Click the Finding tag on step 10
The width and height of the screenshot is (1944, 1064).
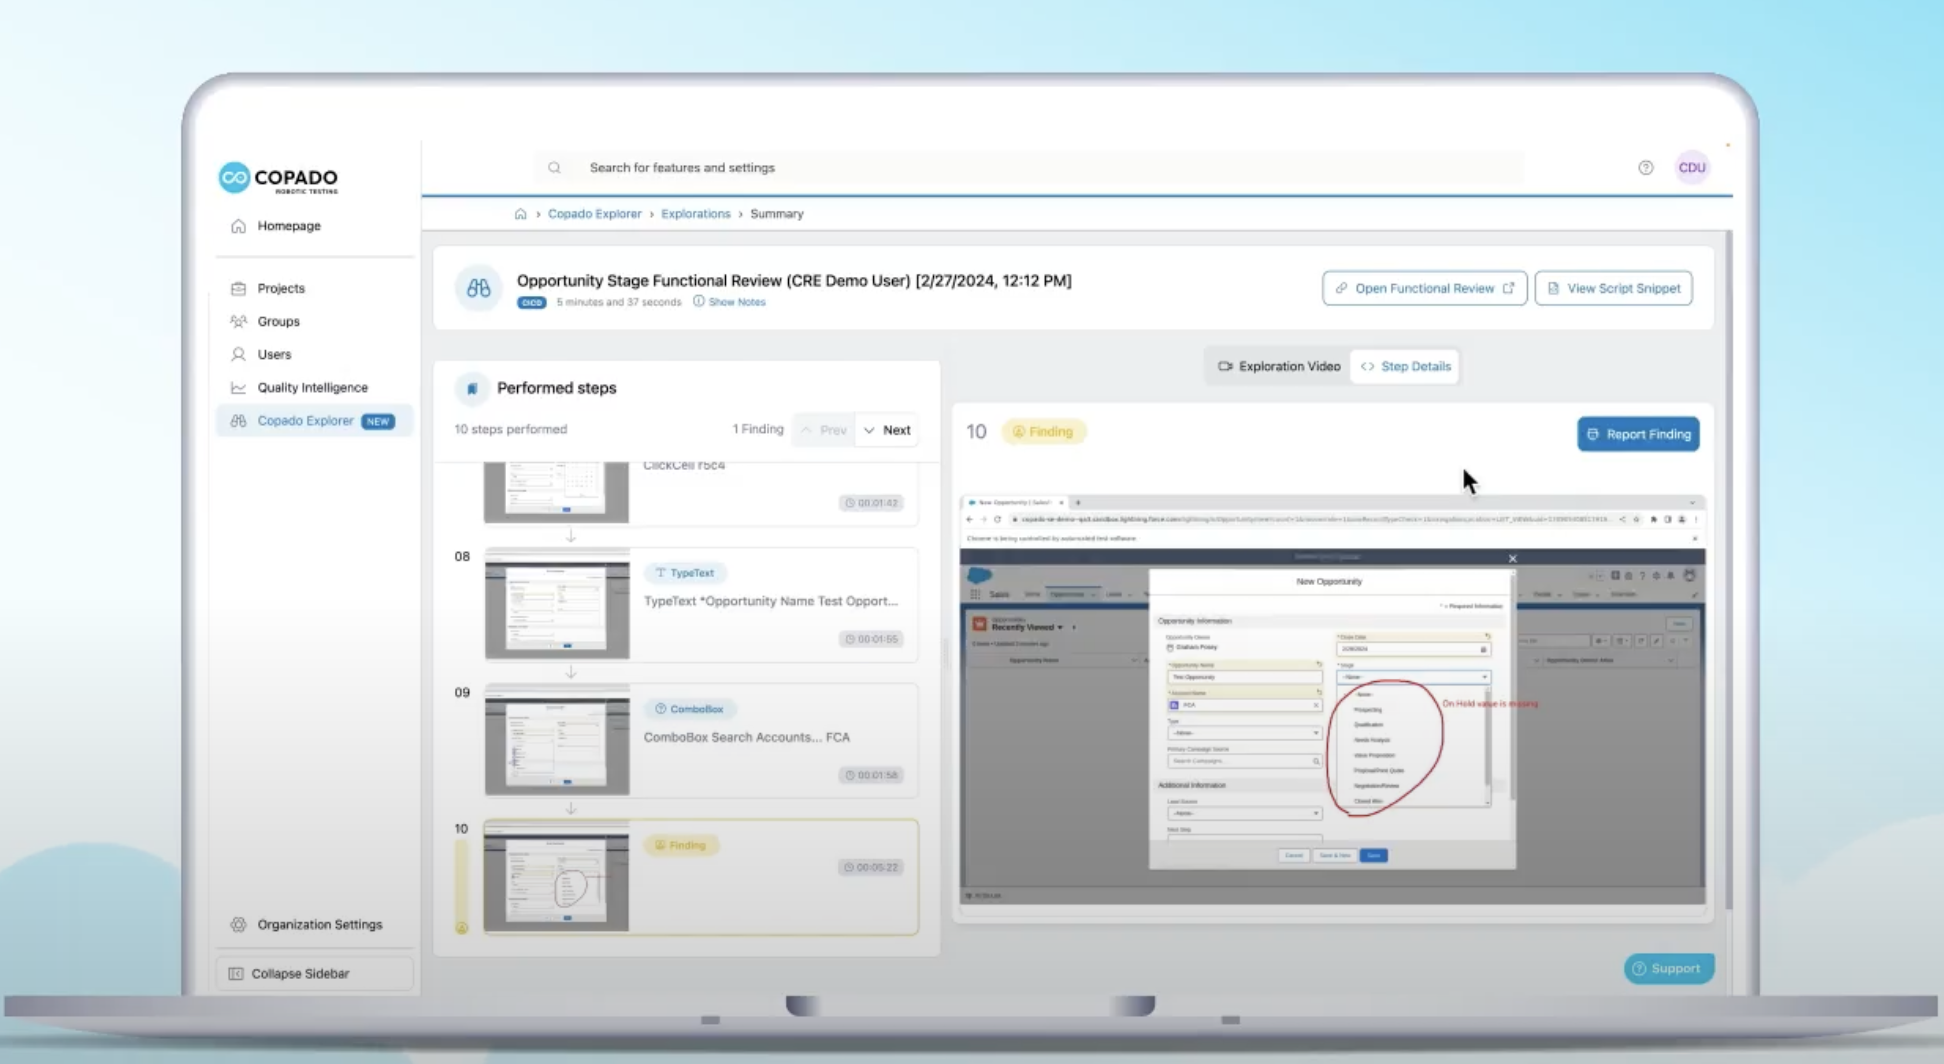pos(680,845)
